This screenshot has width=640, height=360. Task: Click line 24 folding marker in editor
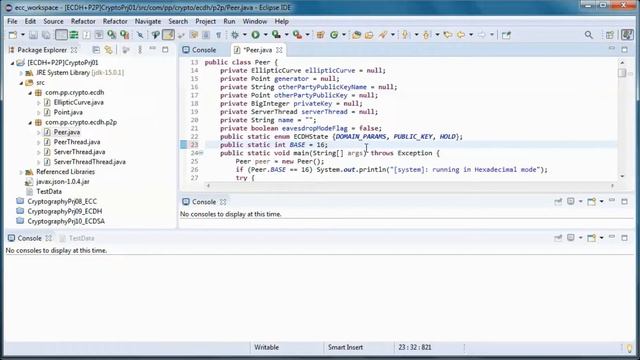click(201, 153)
